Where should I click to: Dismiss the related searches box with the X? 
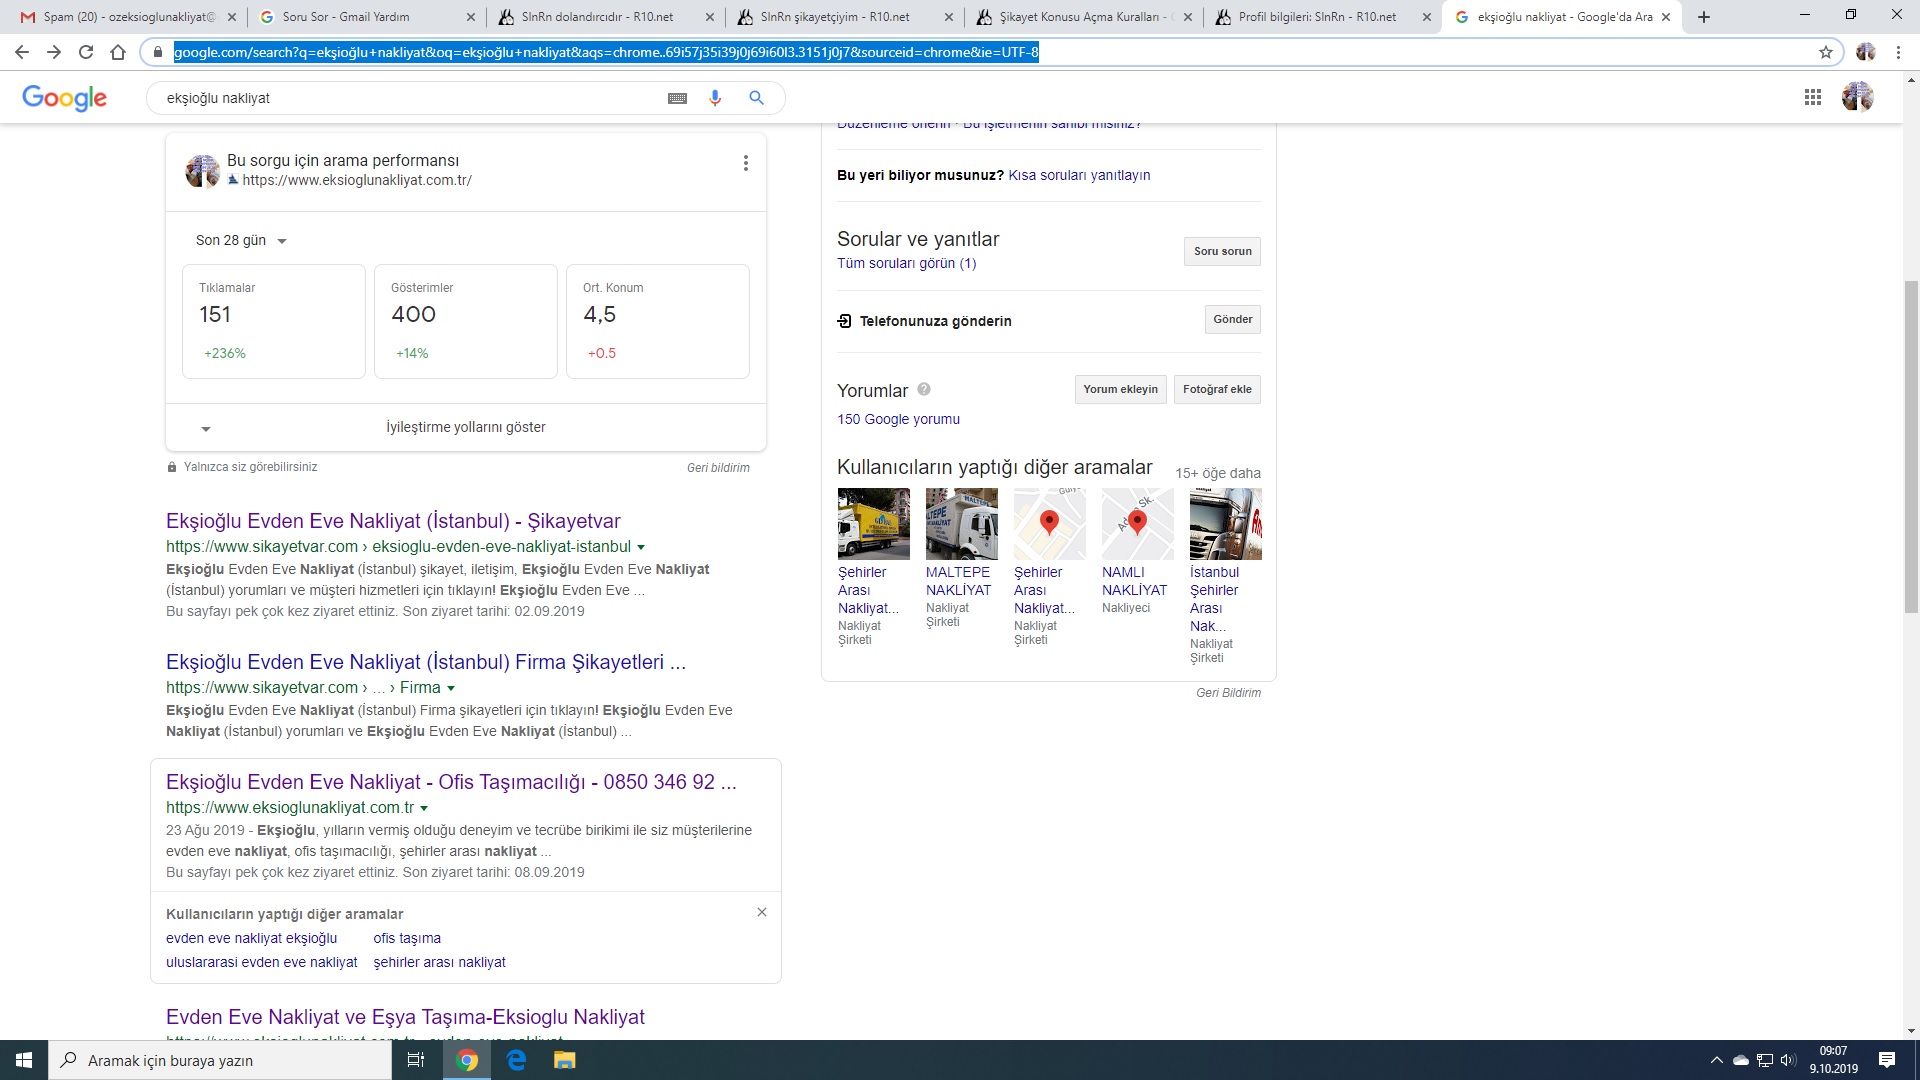(762, 912)
